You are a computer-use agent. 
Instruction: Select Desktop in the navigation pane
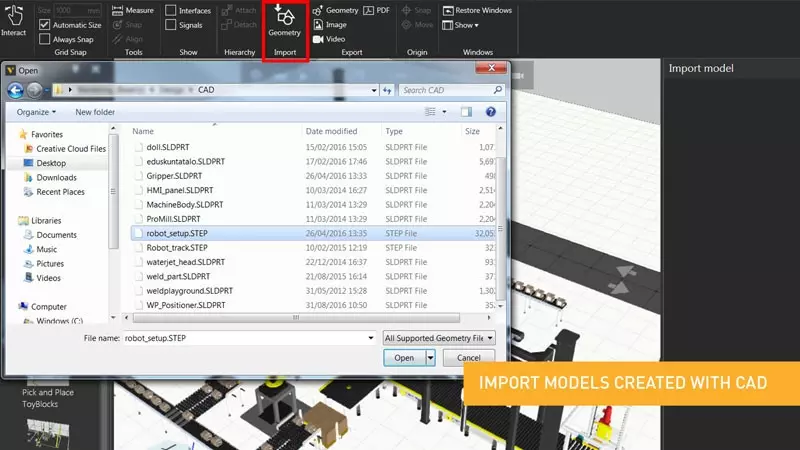[x=50, y=163]
